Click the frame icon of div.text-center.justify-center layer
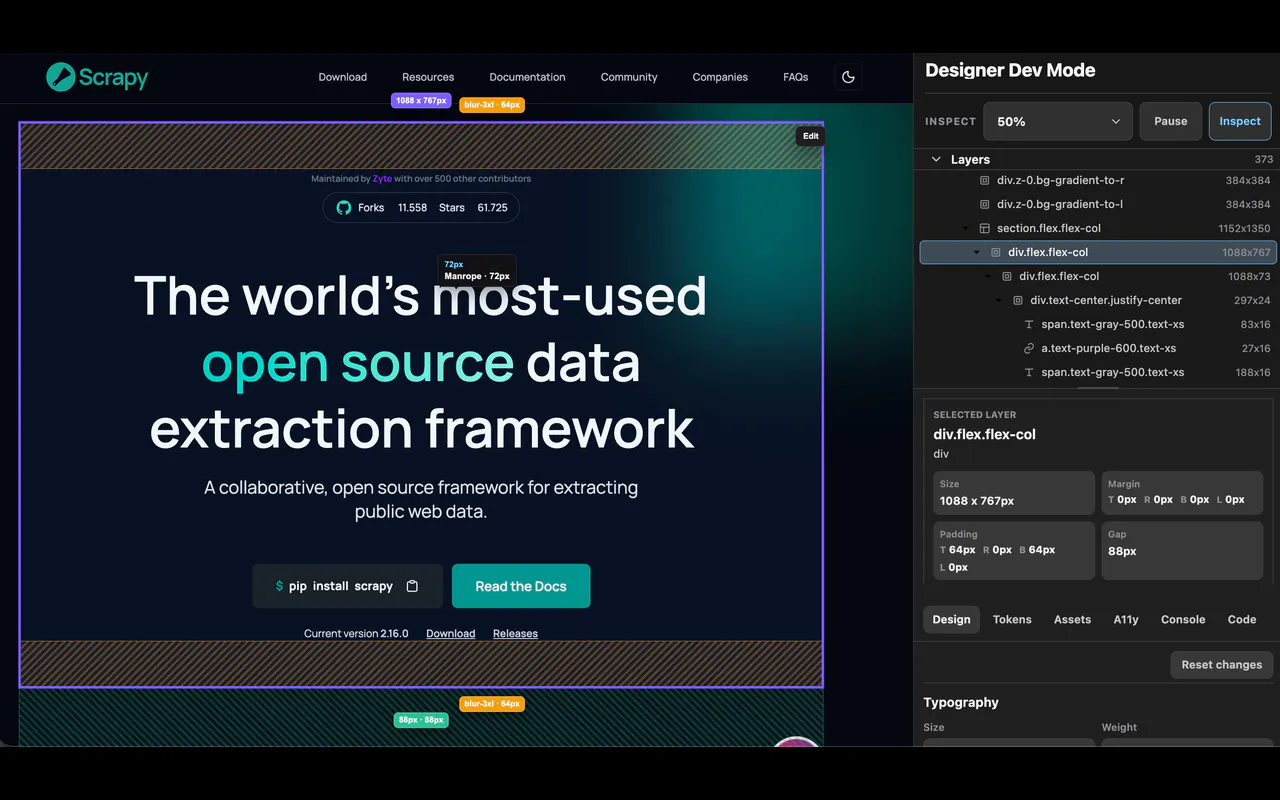Viewport: 1280px width, 800px height. 1017,301
